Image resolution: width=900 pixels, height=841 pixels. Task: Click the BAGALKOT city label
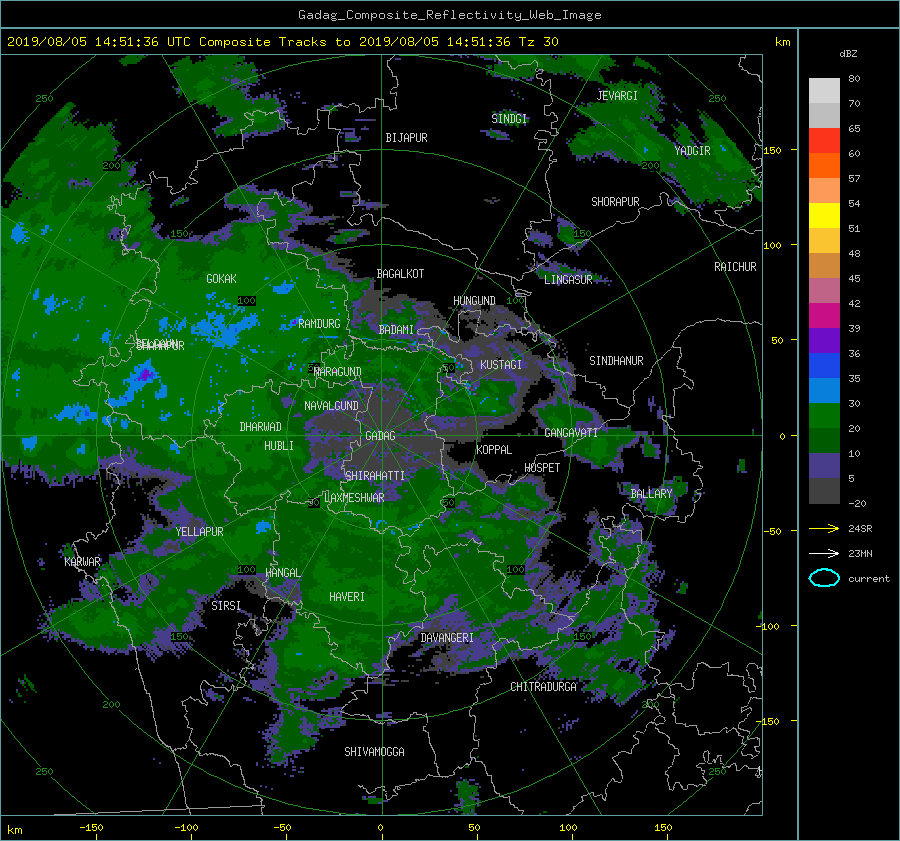tap(400, 274)
